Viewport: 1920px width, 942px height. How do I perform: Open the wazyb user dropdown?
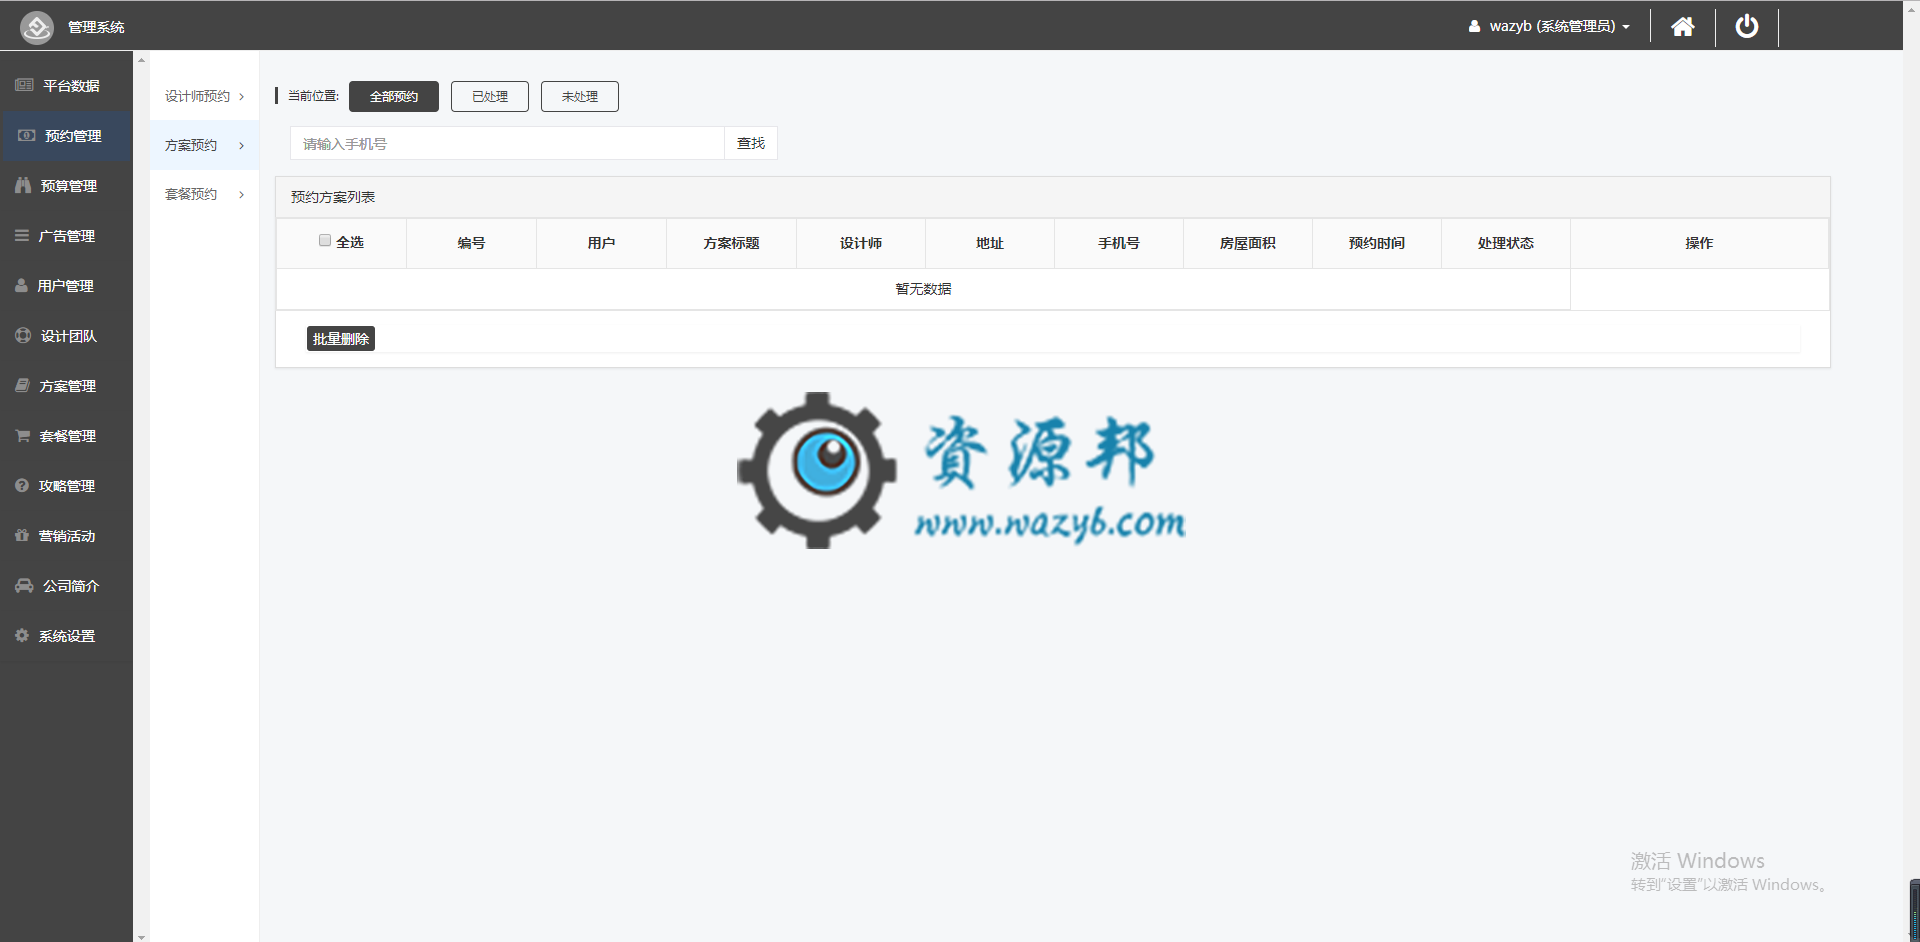[1549, 27]
